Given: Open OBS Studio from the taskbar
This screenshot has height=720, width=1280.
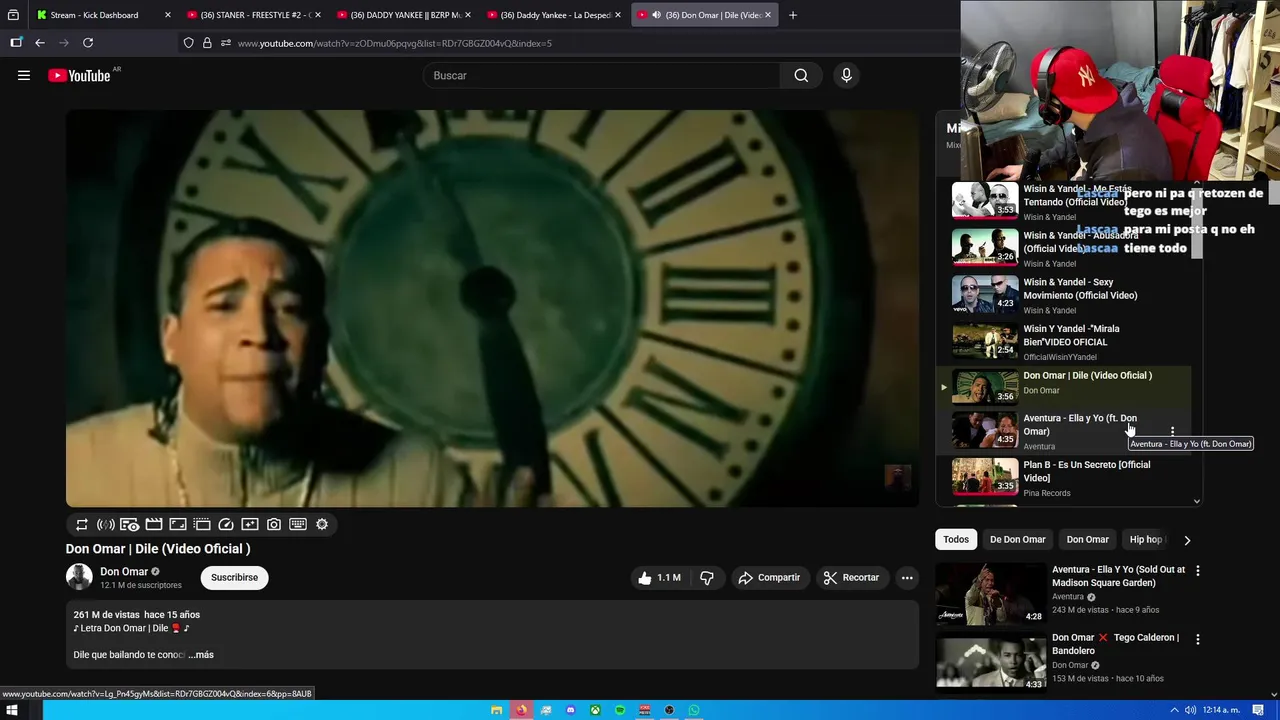Looking at the screenshot, I should click(x=669, y=710).
